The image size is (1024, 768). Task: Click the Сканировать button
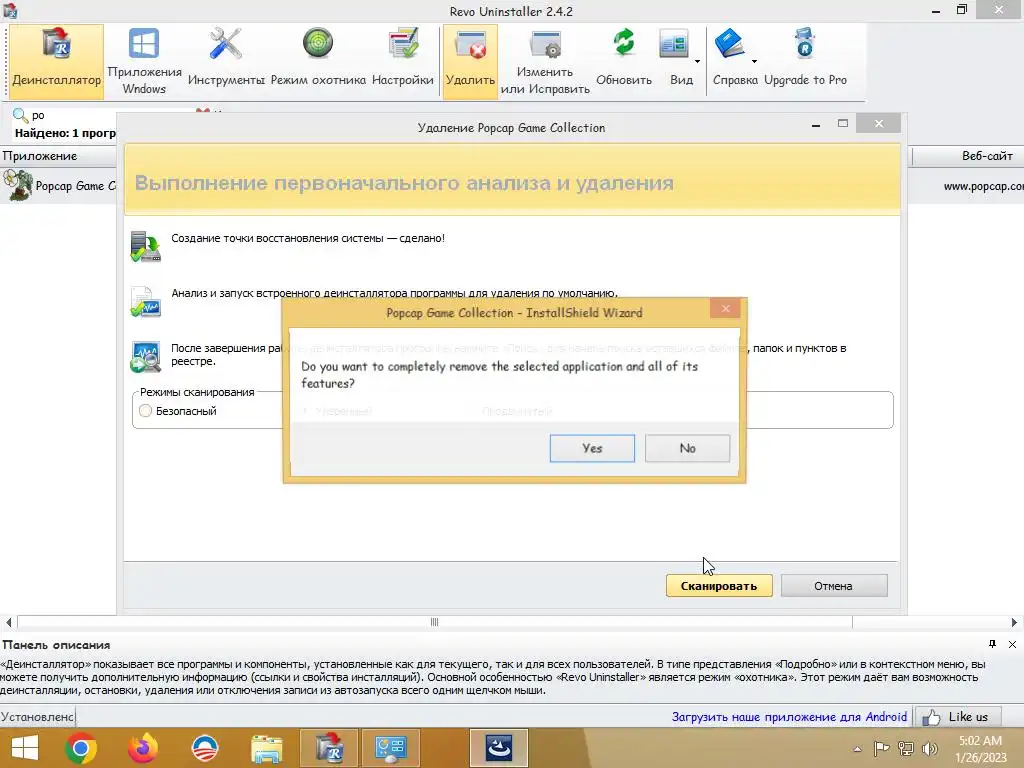point(719,586)
